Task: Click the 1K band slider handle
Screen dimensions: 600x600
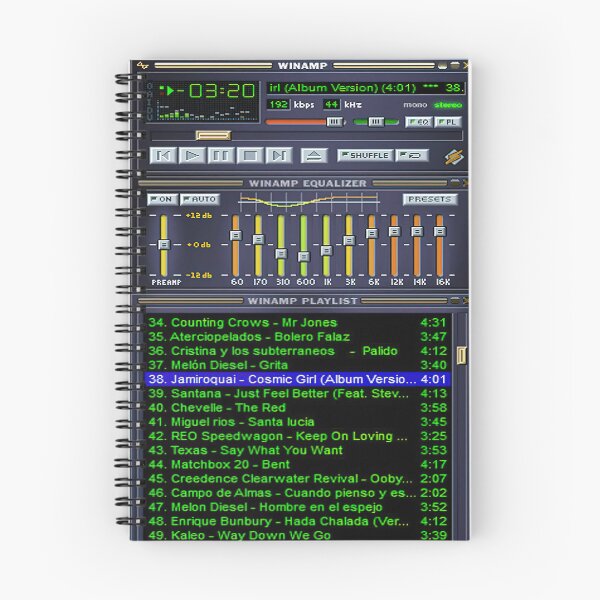Action: tap(326, 250)
